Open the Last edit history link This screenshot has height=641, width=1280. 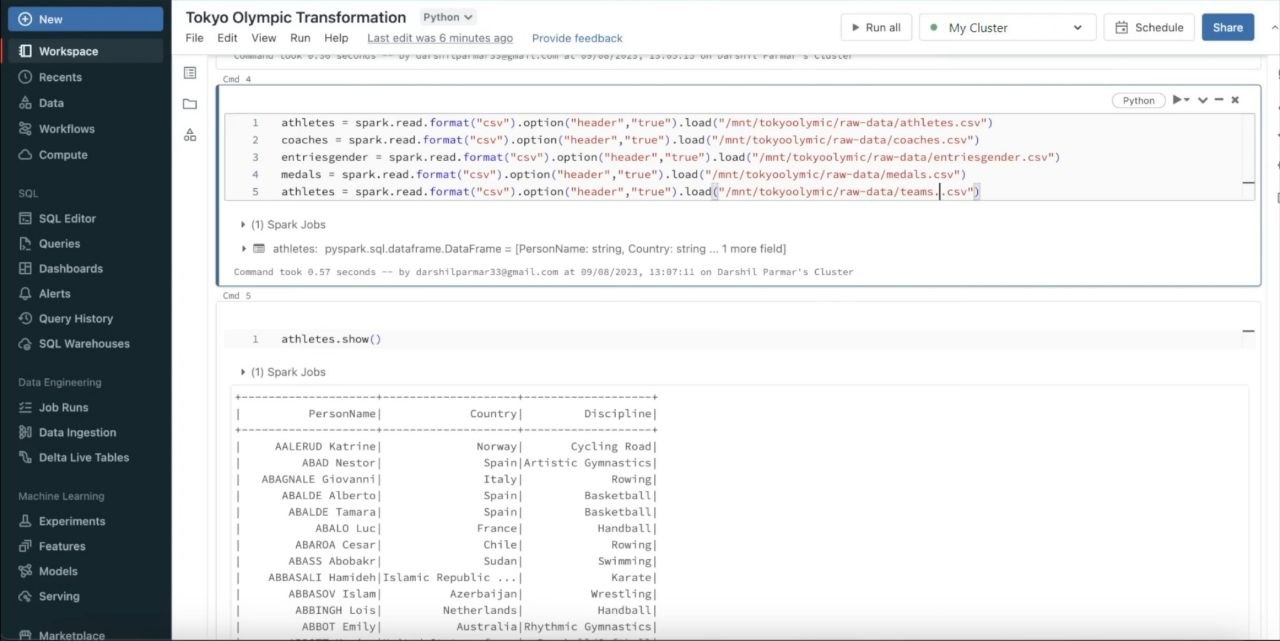[x=440, y=38]
